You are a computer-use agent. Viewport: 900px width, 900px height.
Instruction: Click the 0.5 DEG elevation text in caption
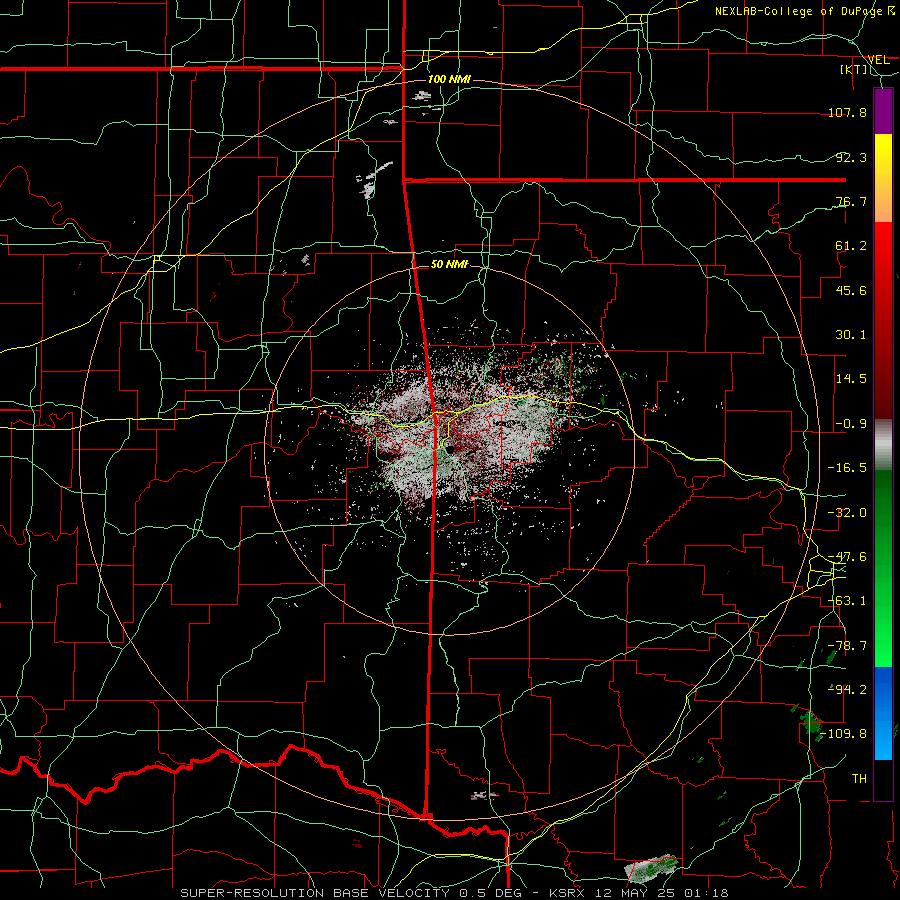(490, 893)
